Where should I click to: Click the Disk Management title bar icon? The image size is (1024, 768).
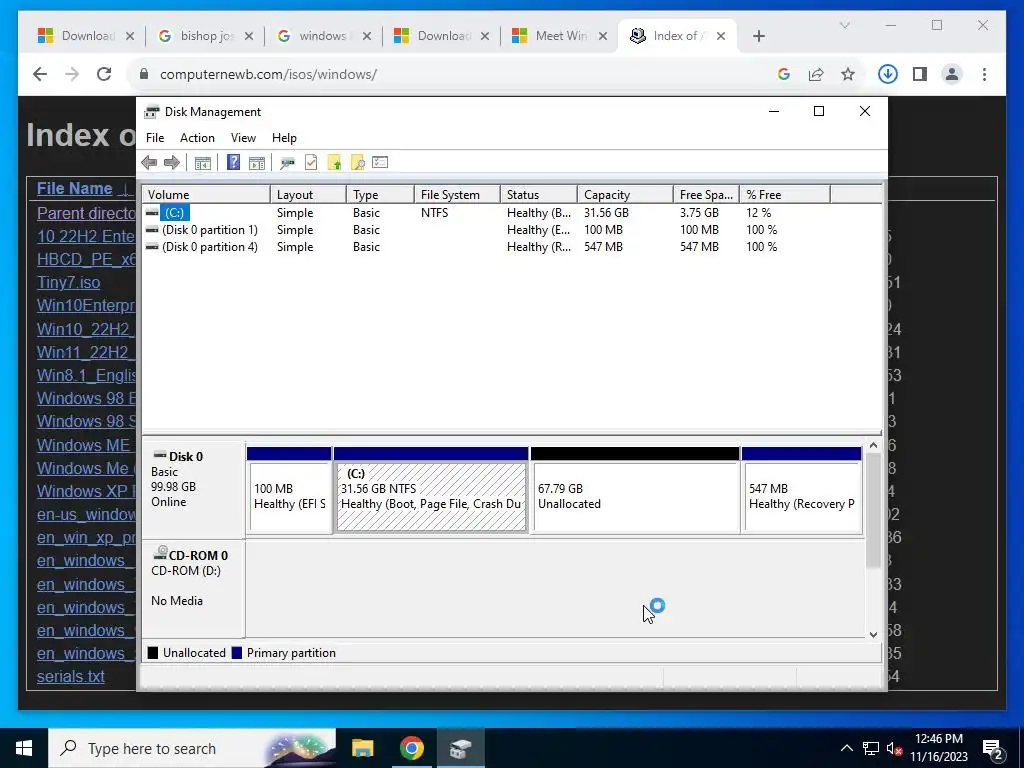coord(152,112)
